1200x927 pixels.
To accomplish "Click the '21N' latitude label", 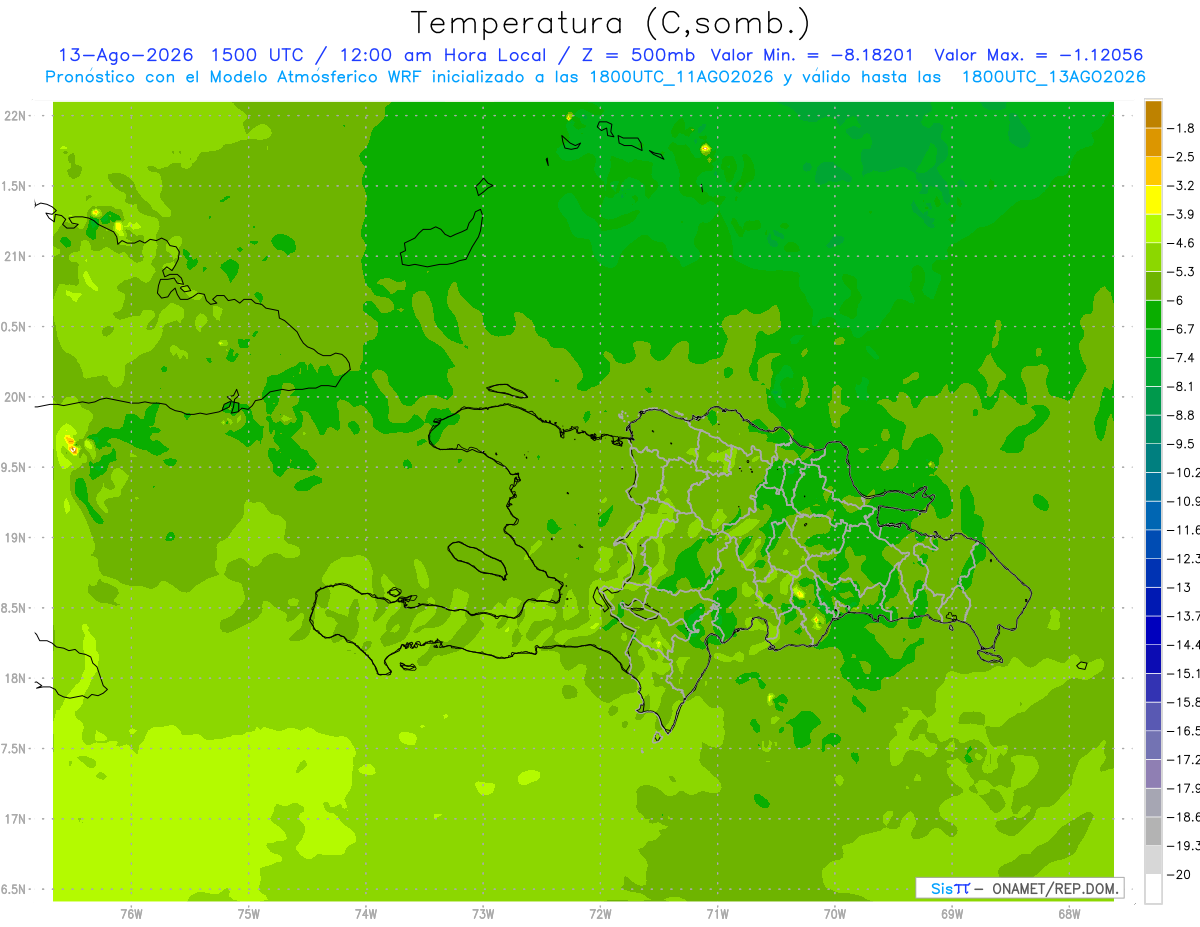I will click(x=15, y=257).
